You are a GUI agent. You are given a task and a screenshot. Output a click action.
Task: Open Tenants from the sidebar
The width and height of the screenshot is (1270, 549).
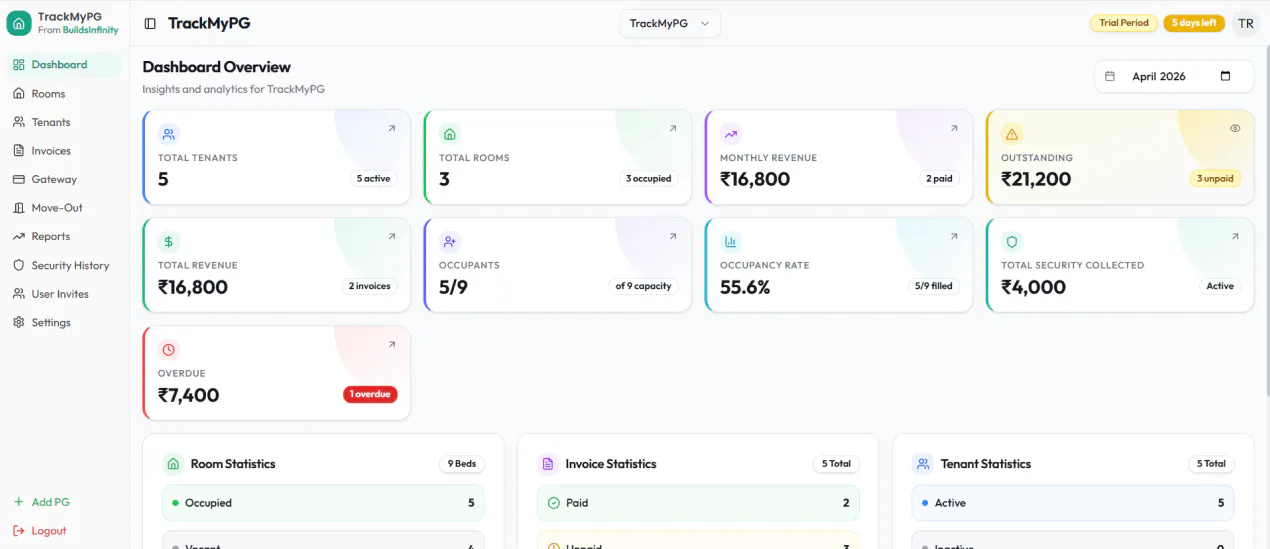(x=64, y=122)
